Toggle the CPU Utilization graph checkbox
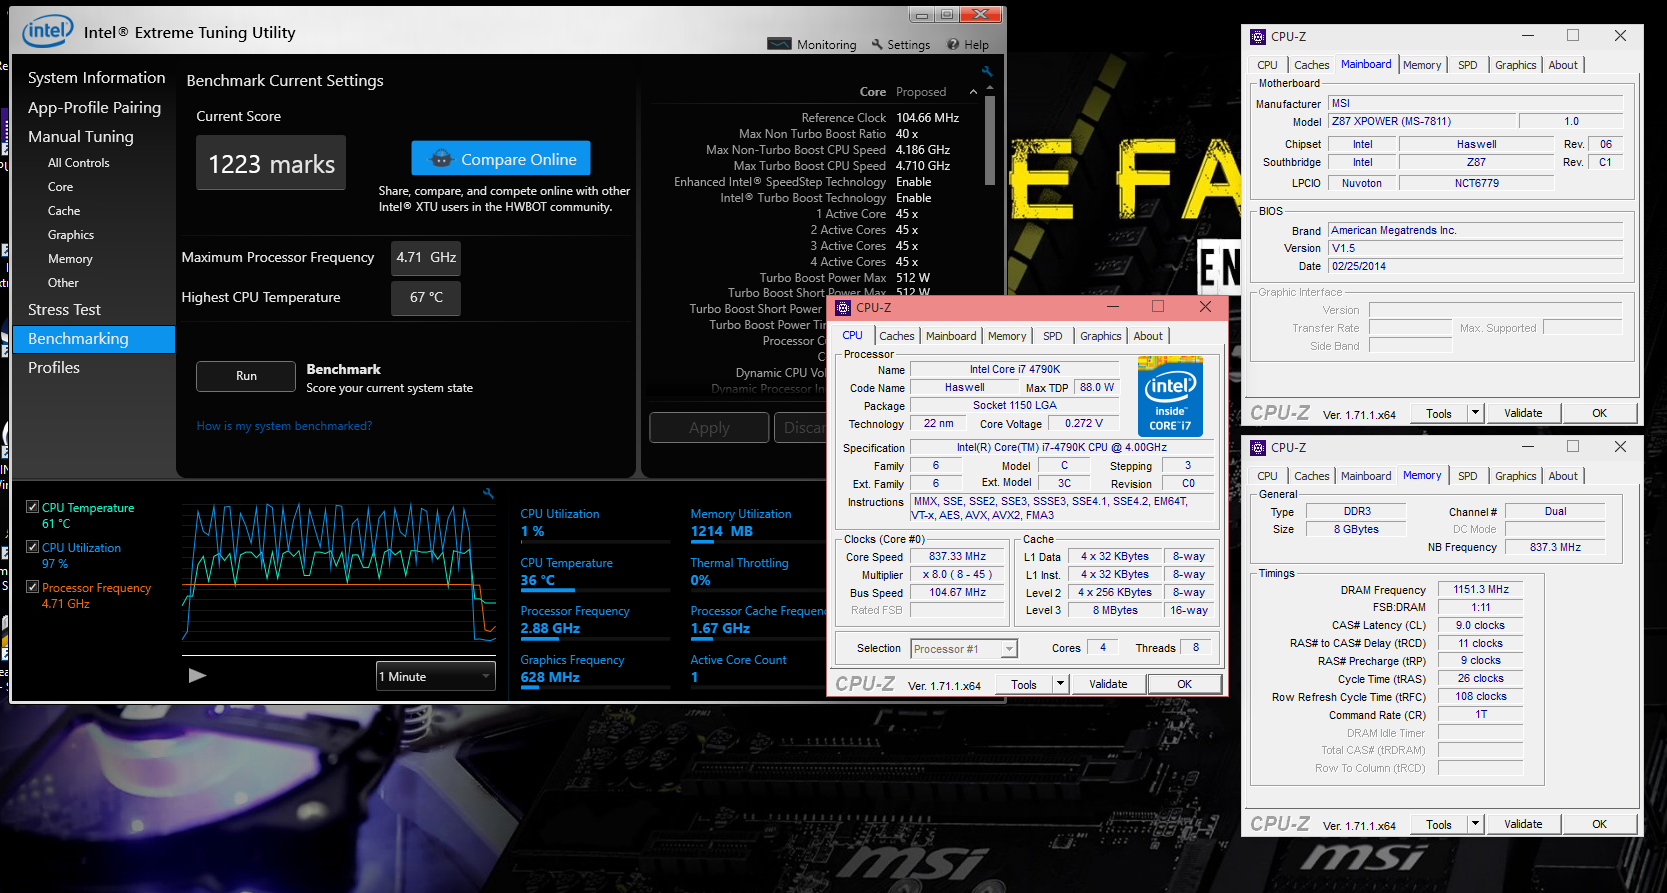The image size is (1667, 893). (x=33, y=547)
